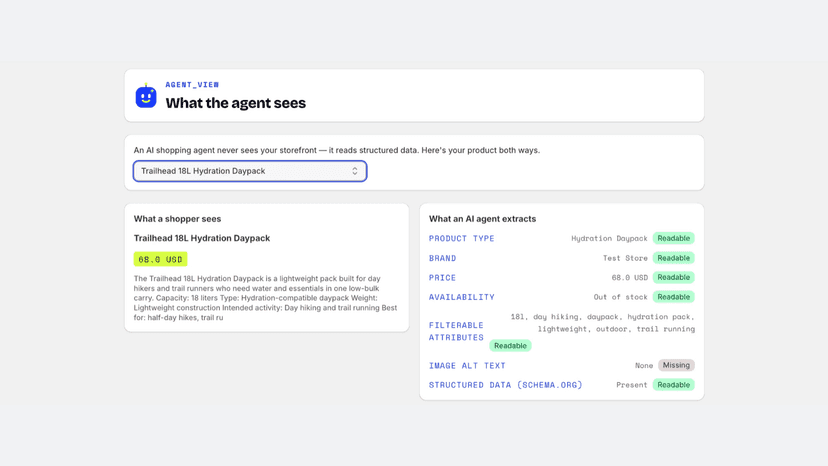Click the filterable attributes tag list value

coord(603,323)
